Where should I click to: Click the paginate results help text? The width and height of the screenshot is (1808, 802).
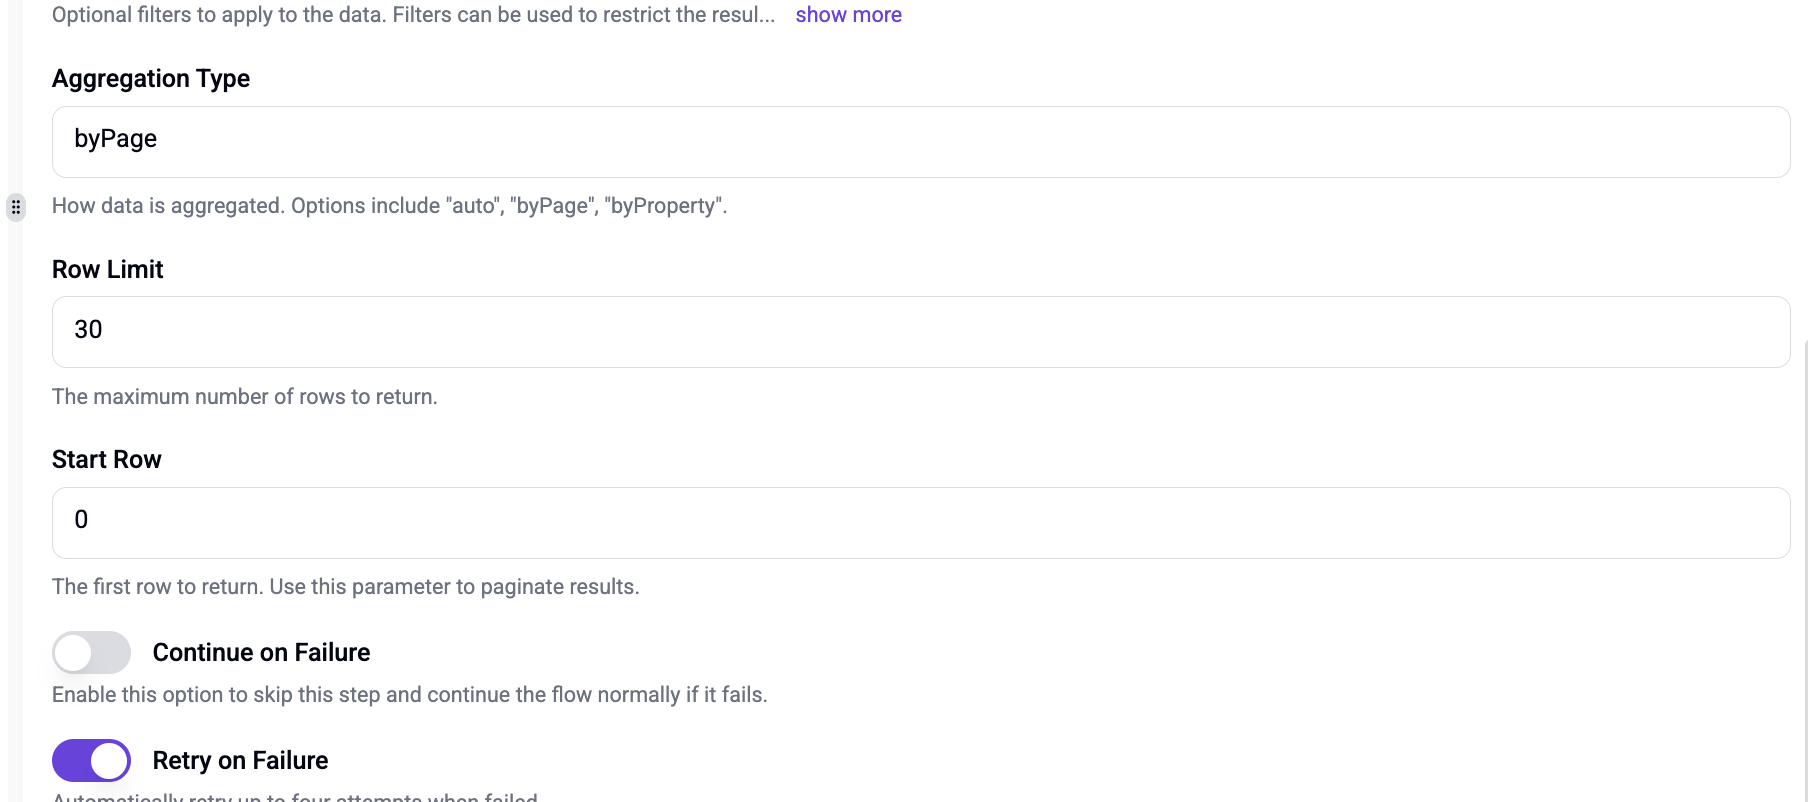point(346,587)
